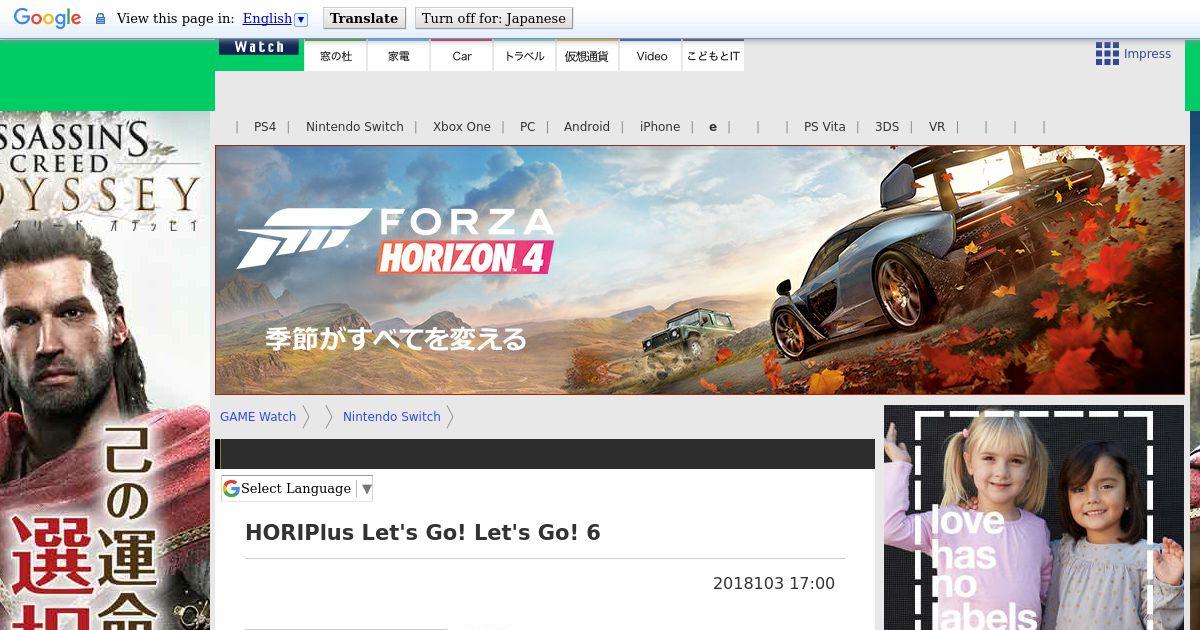Open the 'love has no labels' ad
Image resolution: width=1200 pixels, height=630 pixels.
click(1034, 518)
